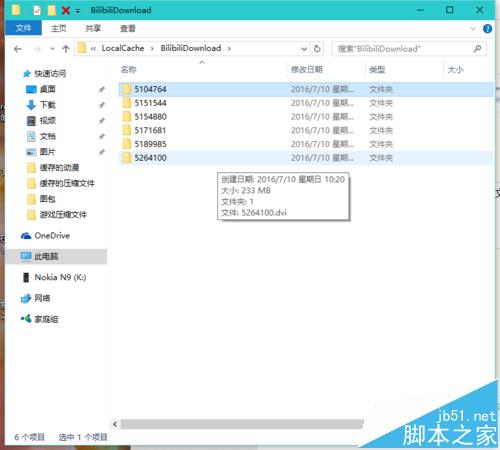Click the horizontal scrollbar left arrow
This screenshot has height=450, width=500.
pos(115,424)
